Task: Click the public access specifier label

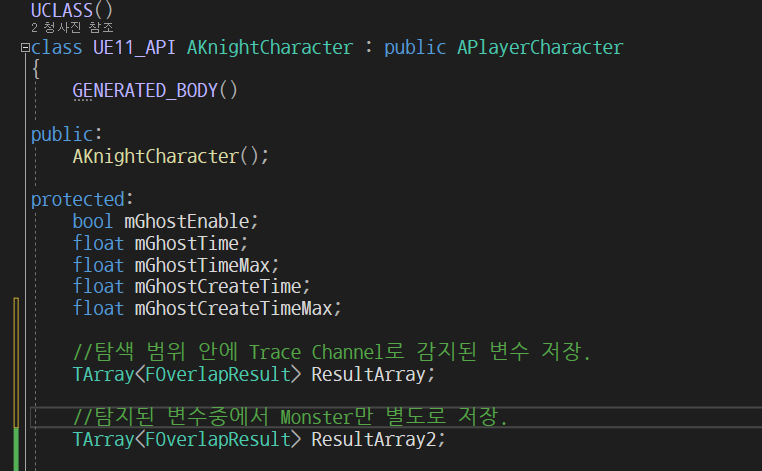Action: click(x=62, y=135)
